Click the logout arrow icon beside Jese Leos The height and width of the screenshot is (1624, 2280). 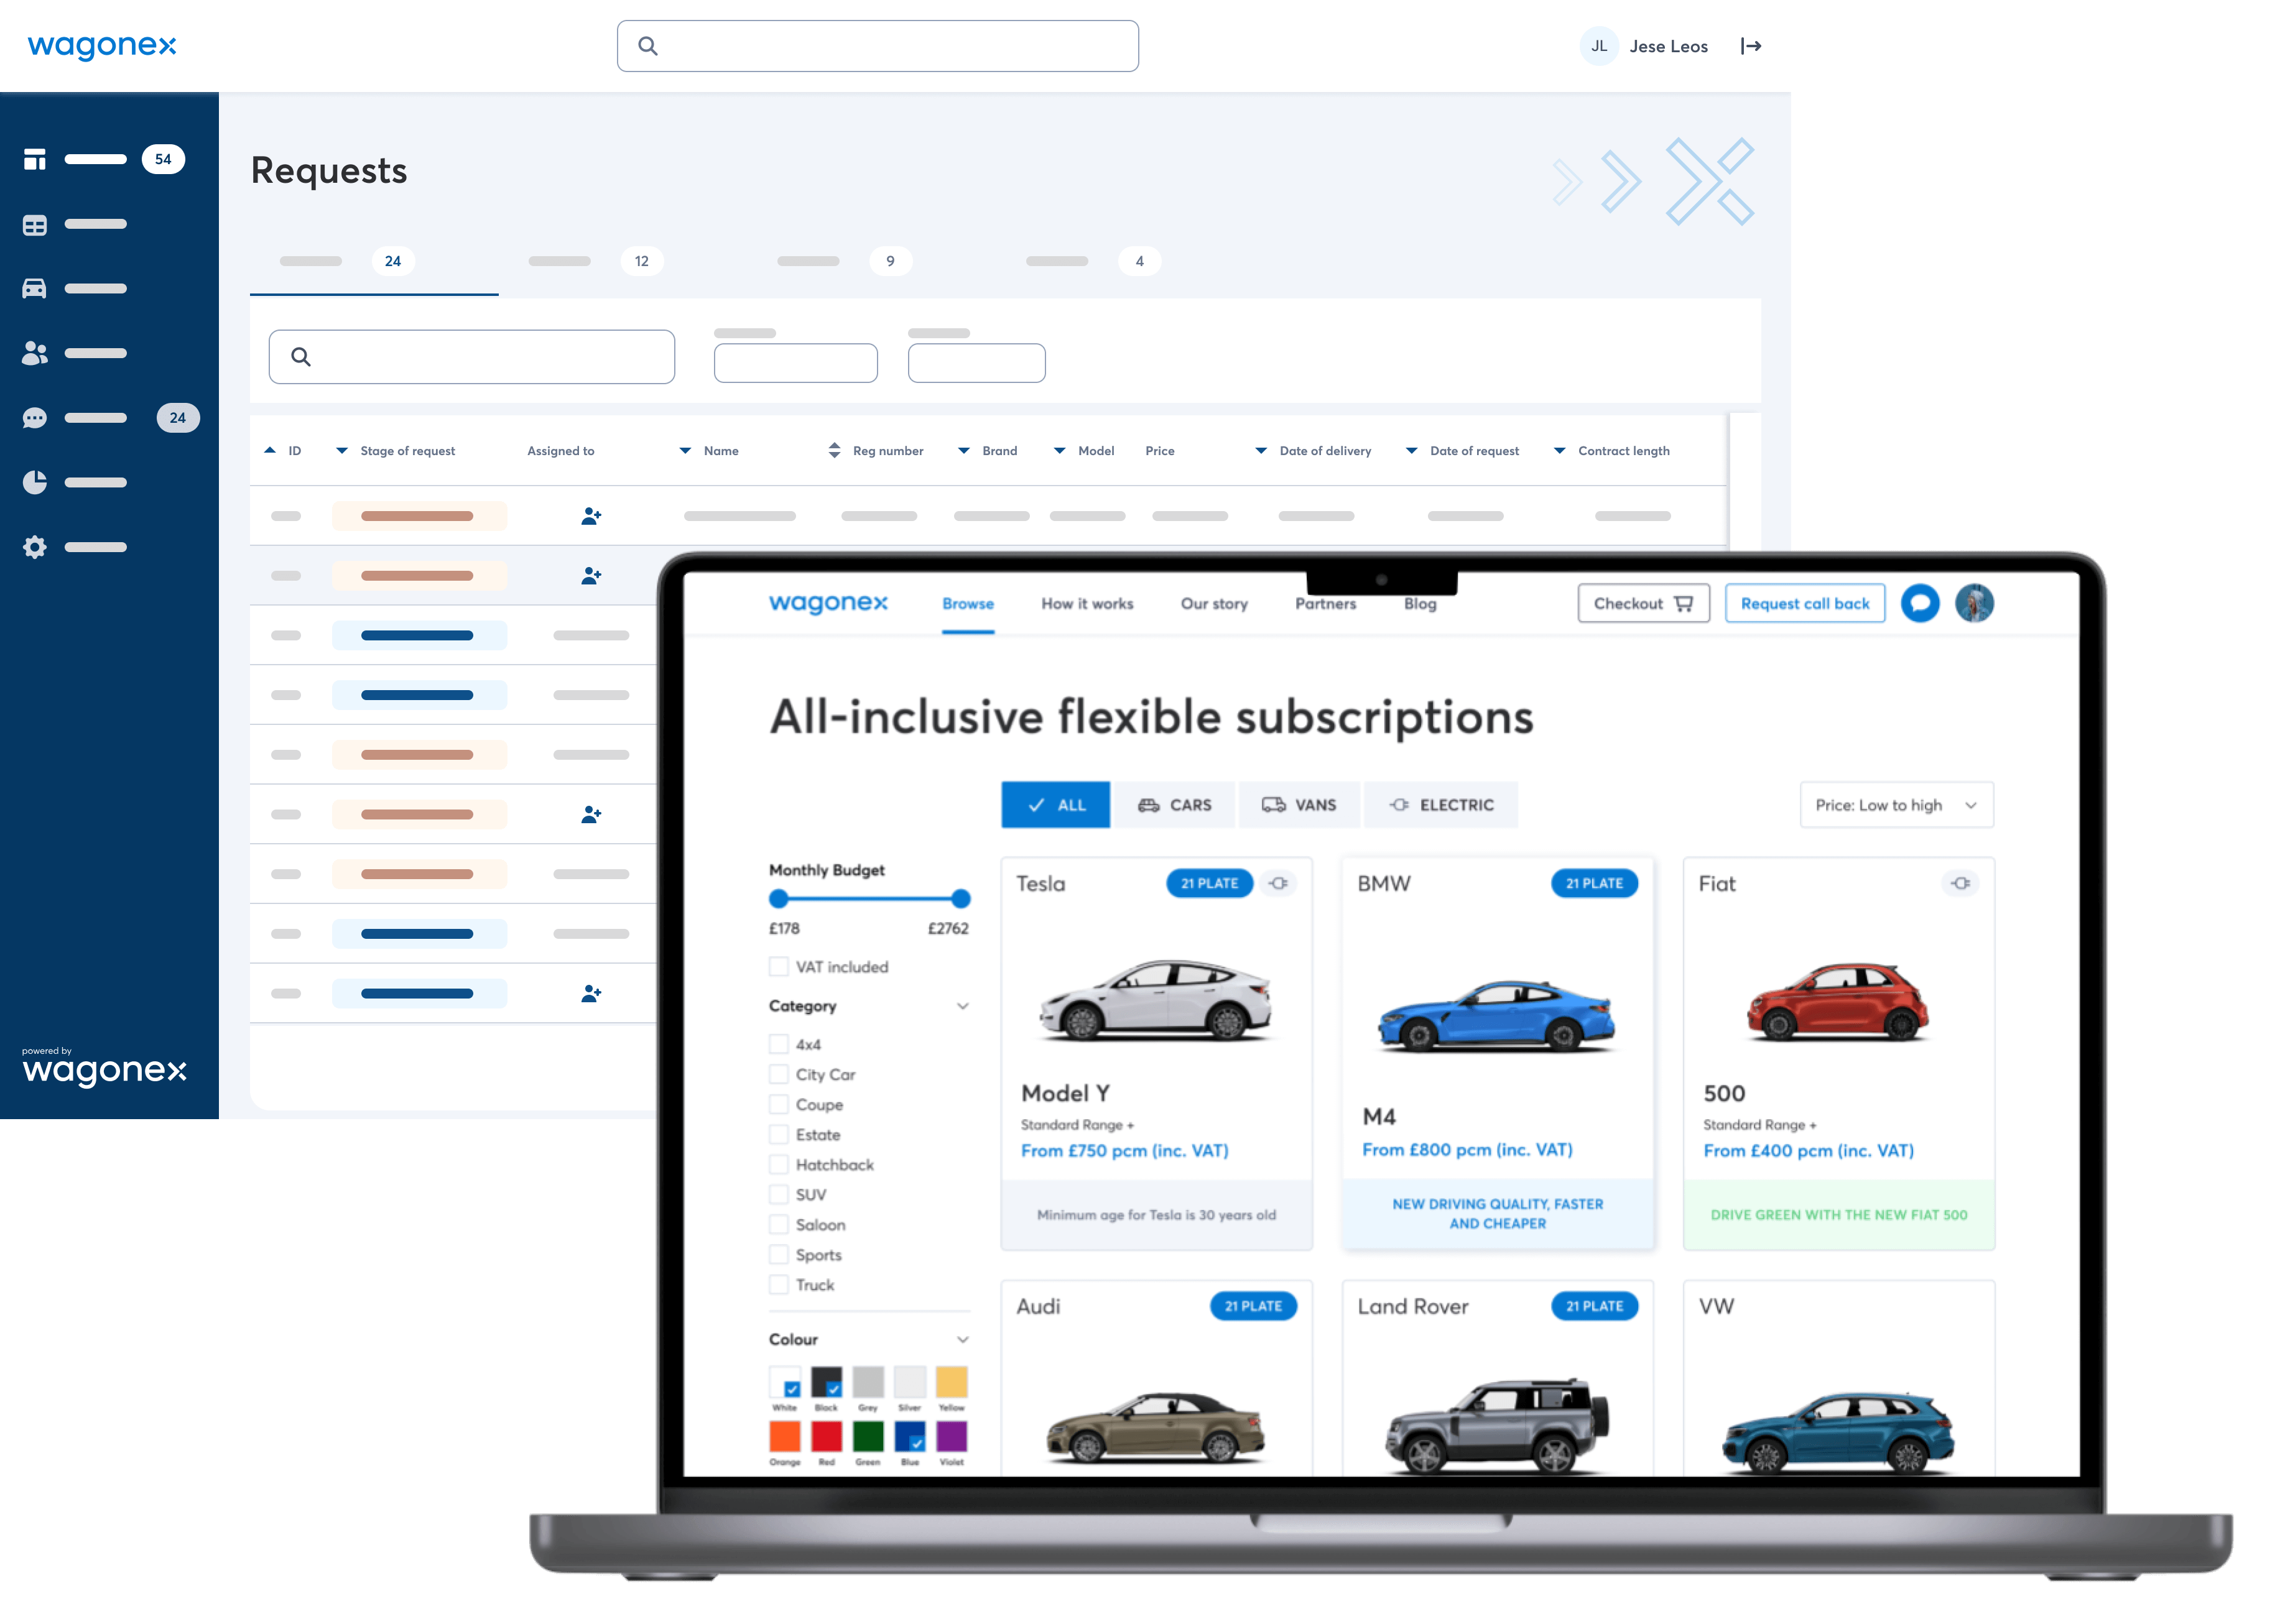coord(1750,46)
